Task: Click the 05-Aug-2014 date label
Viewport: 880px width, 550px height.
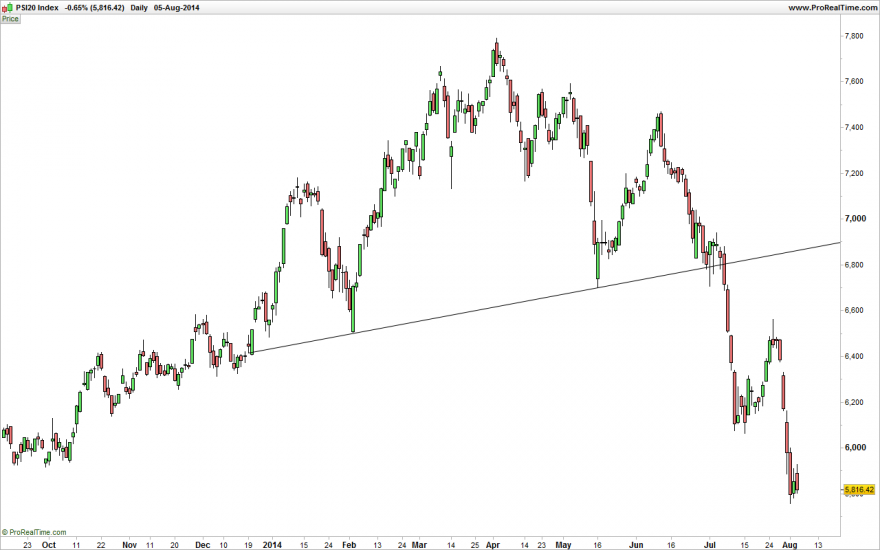Action: point(176,8)
